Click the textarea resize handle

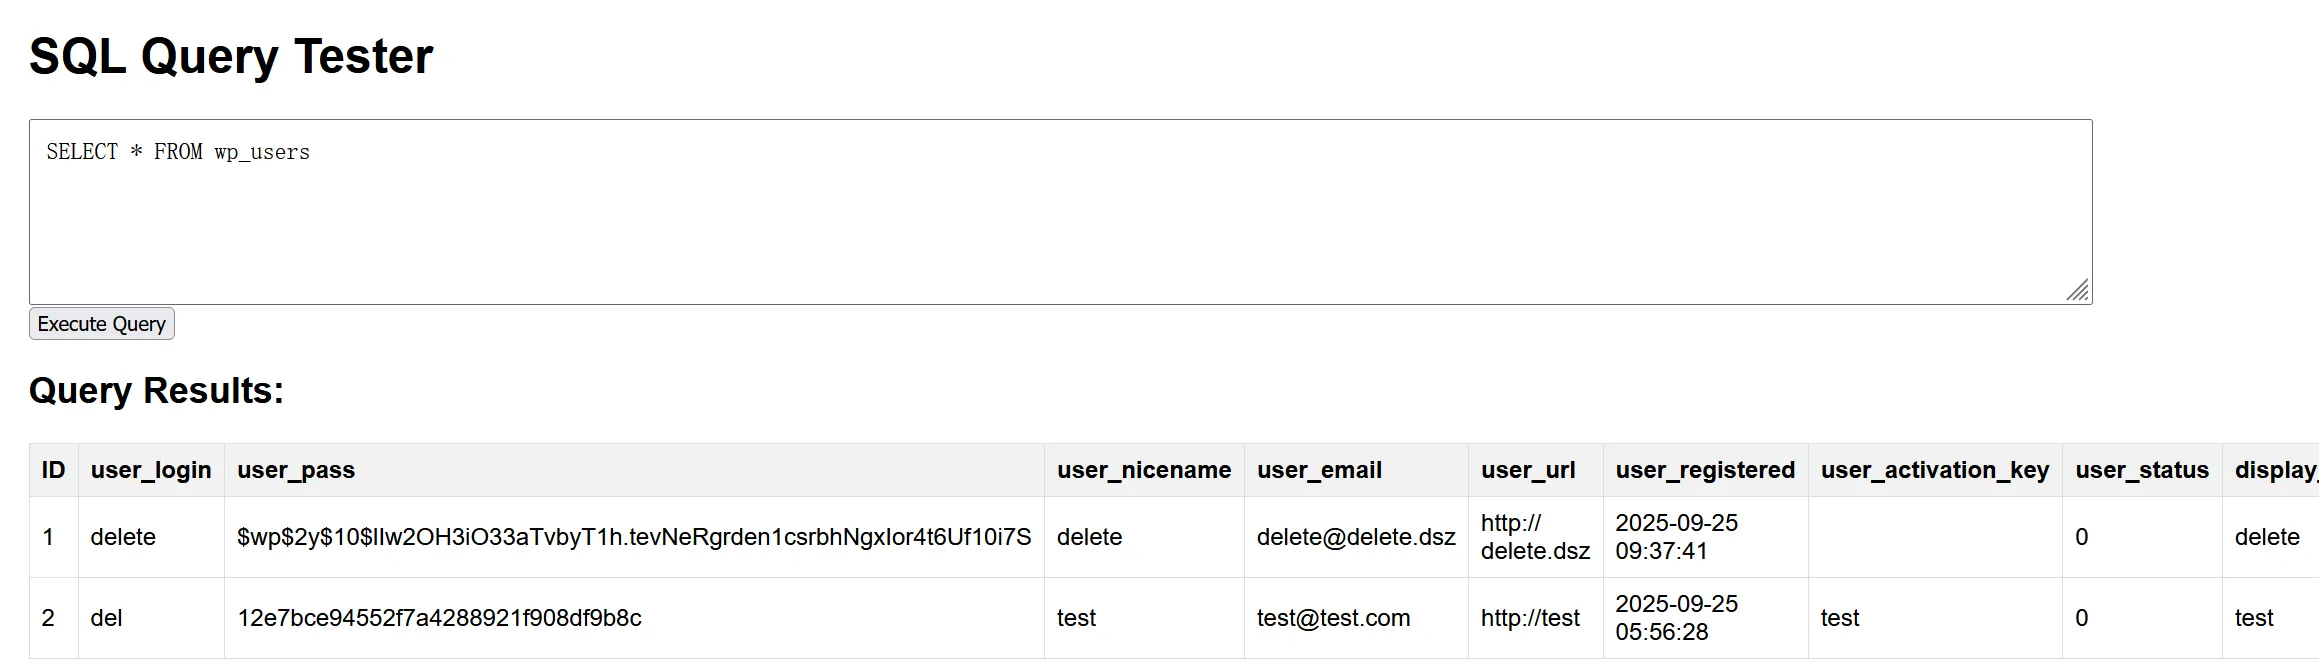pos(2078,291)
